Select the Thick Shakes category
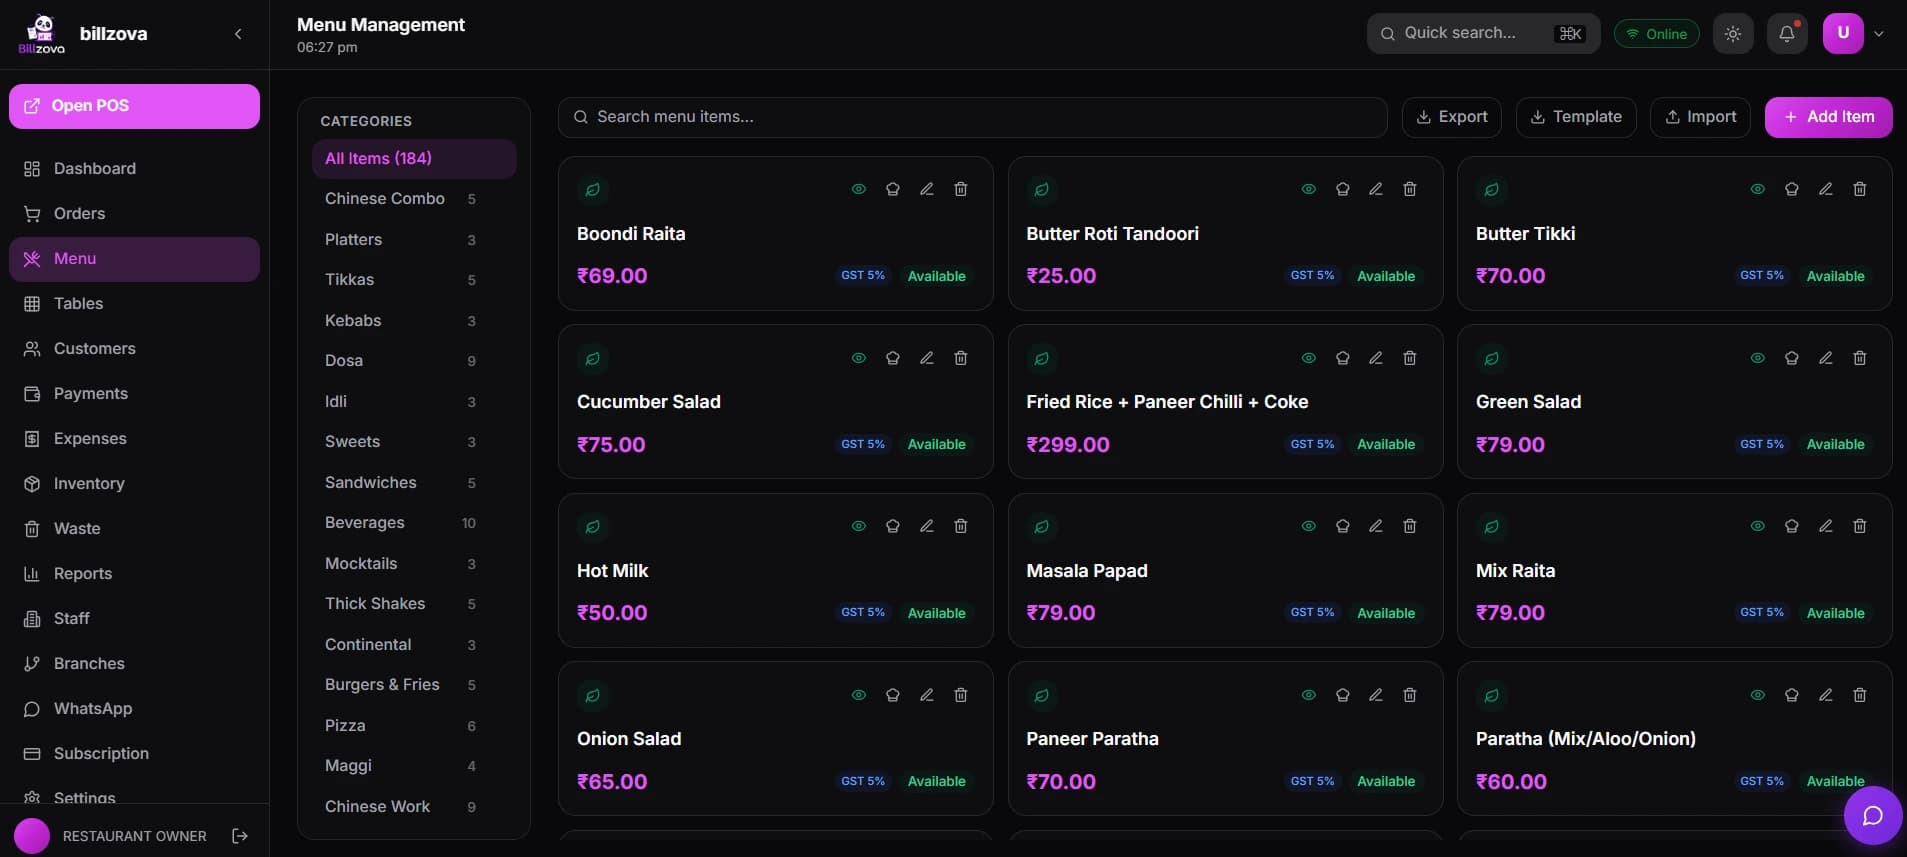Viewport: 1907px width, 857px height. pyautogui.click(x=414, y=604)
